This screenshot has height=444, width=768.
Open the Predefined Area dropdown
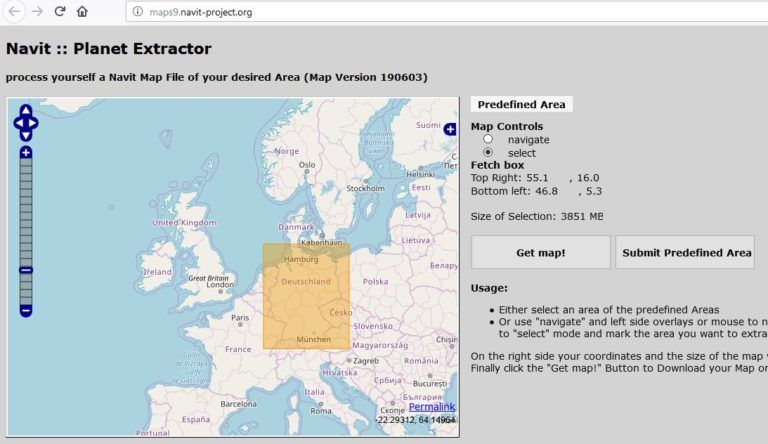pos(522,104)
